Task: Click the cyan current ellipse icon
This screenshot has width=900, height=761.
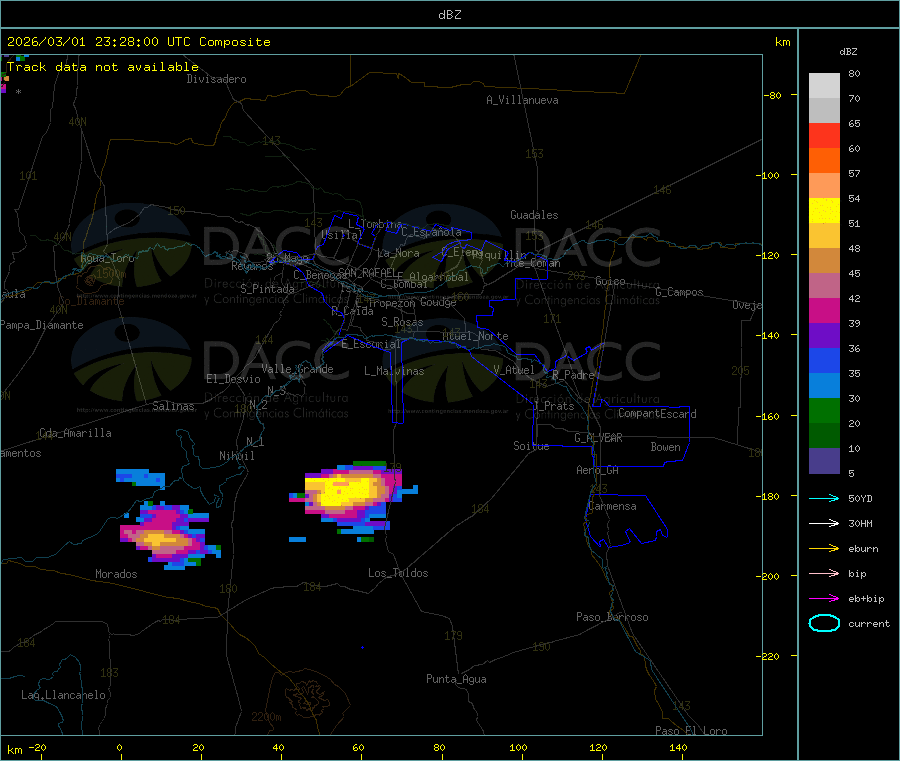Action: pyautogui.click(x=824, y=623)
